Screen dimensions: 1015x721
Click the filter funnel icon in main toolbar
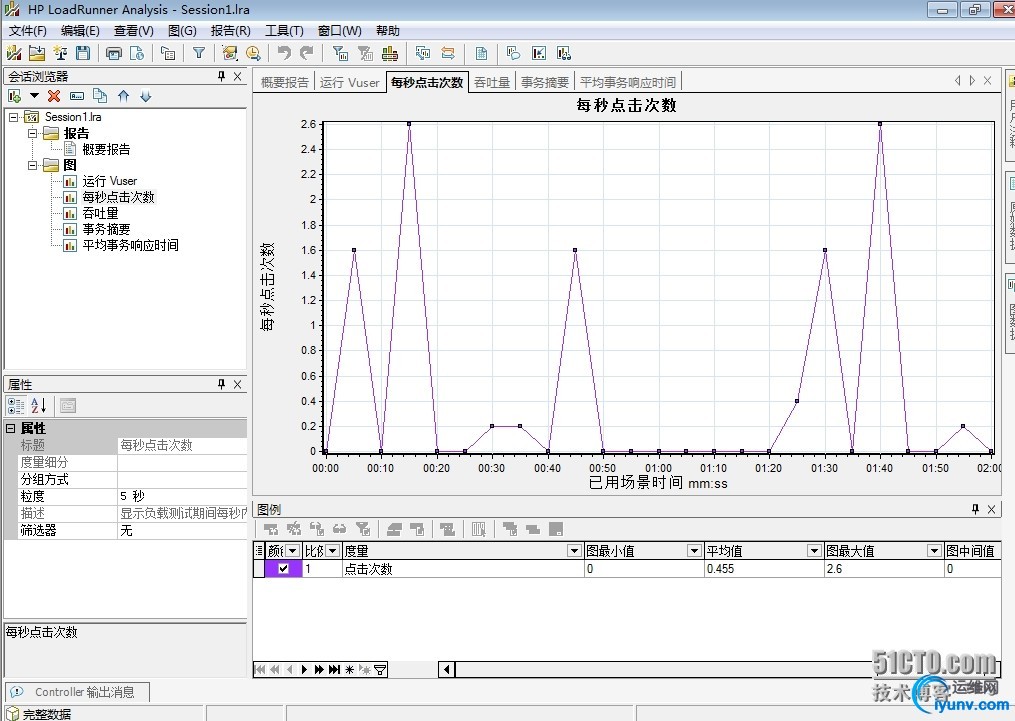(x=198, y=53)
